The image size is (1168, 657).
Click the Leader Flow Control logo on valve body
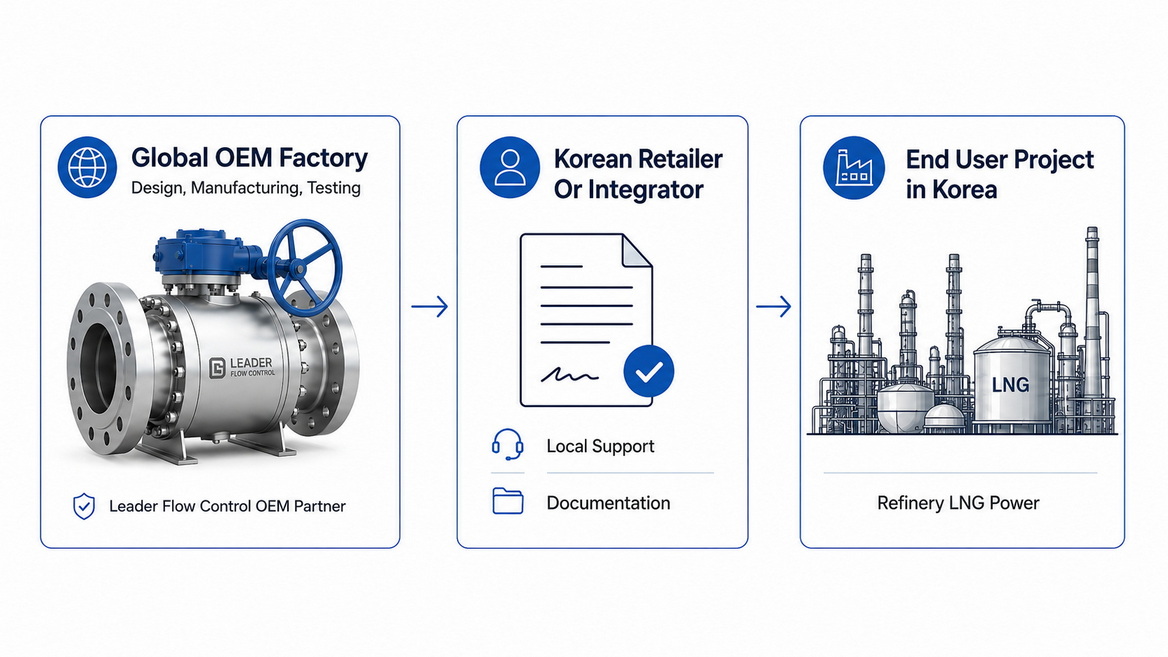241,366
